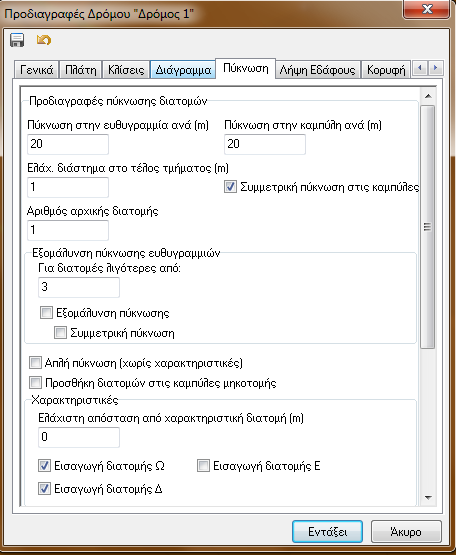Click the scrollbar up arrow
The height and width of the screenshot is (555, 456).
[428, 96]
